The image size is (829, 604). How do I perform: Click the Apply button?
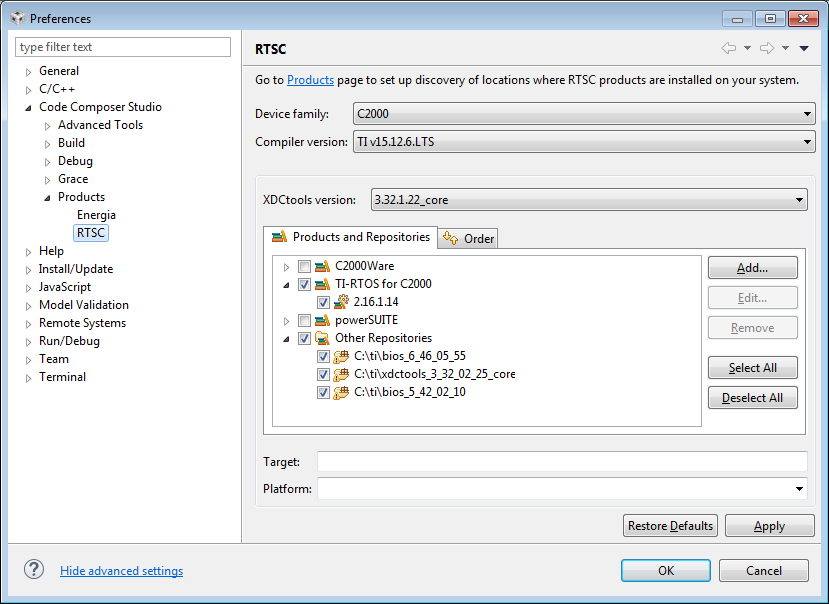coord(769,525)
